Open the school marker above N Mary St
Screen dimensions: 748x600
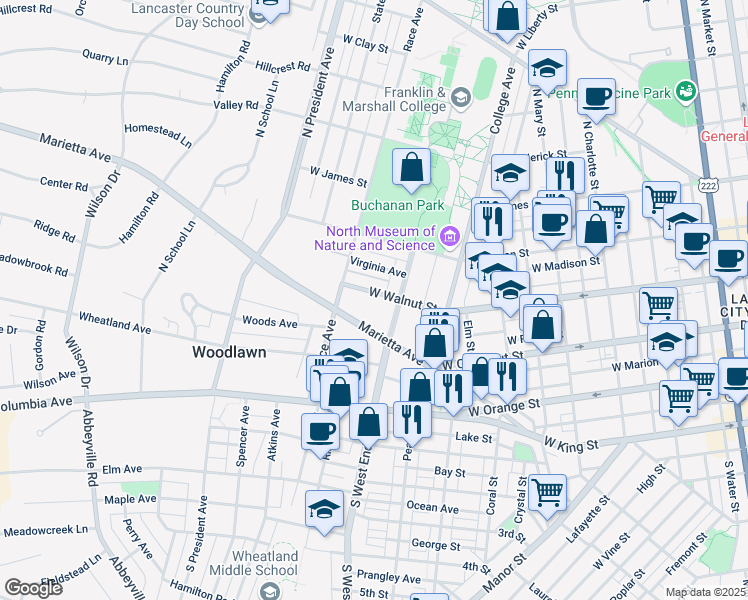[x=547, y=69]
